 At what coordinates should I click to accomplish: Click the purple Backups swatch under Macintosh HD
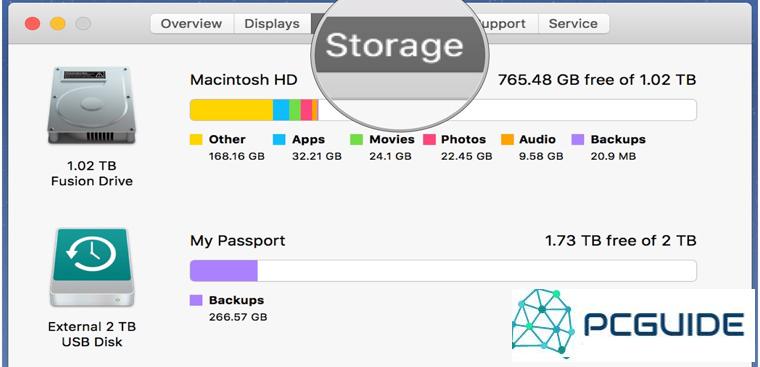click(578, 140)
